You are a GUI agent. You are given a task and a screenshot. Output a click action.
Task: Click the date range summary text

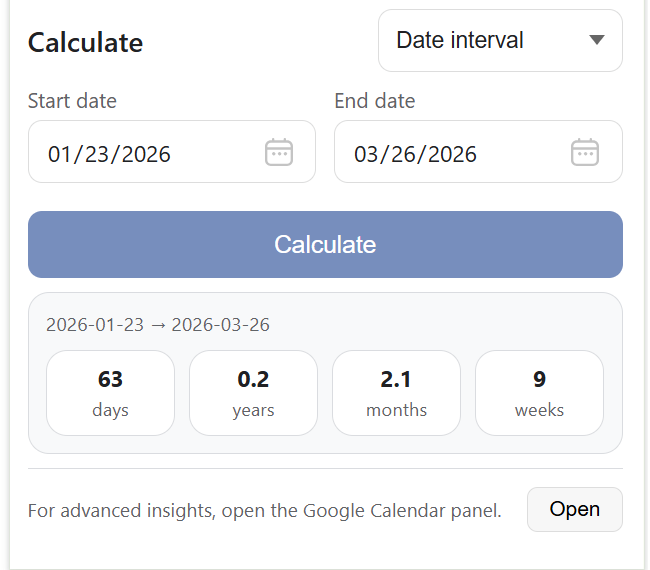coord(158,325)
